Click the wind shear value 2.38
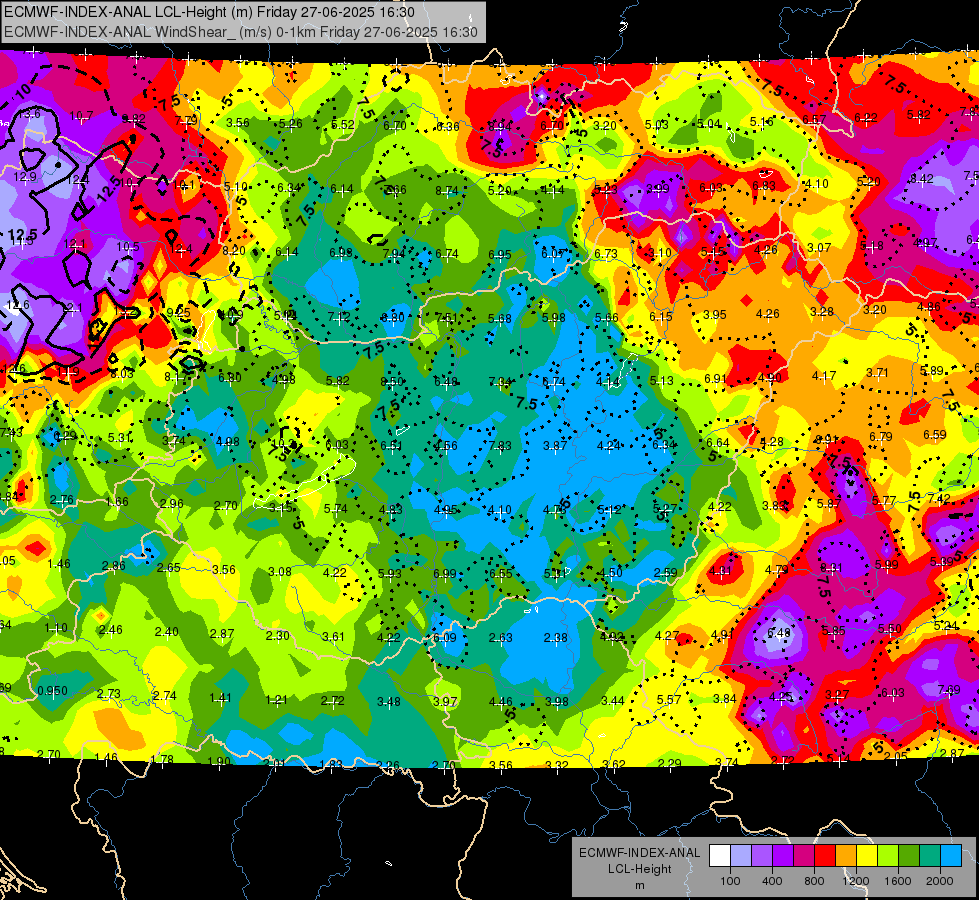Image resolution: width=979 pixels, height=900 pixels. click(556, 638)
